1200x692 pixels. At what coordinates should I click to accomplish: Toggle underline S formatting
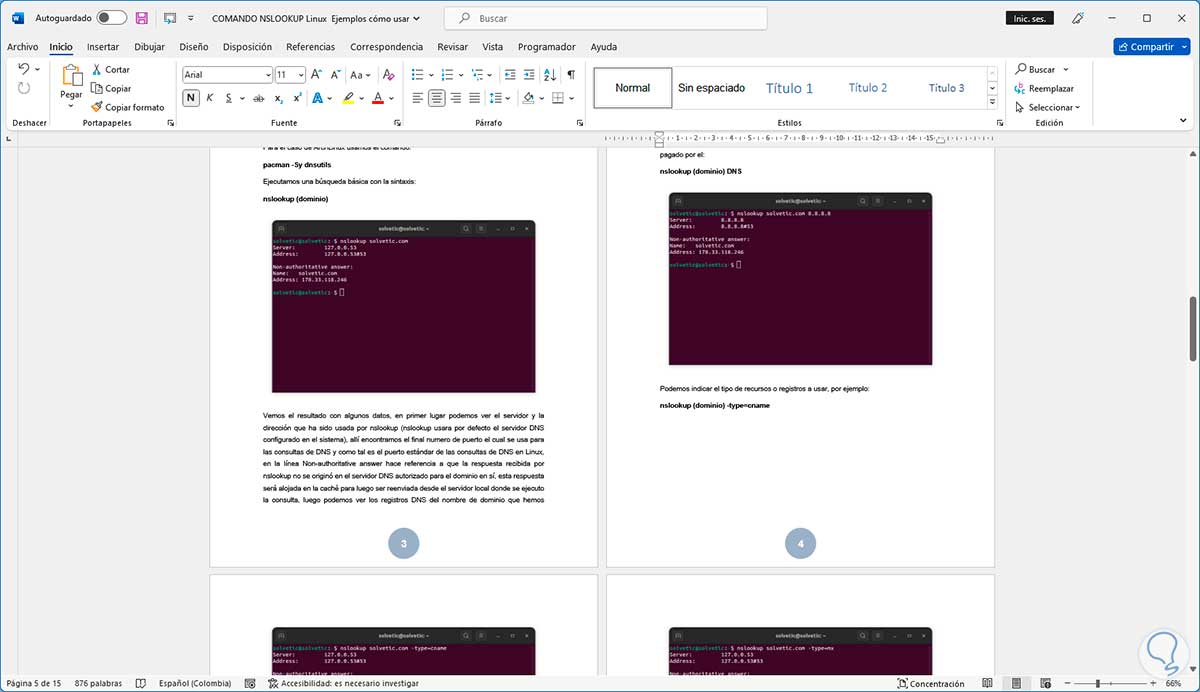[229, 98]
